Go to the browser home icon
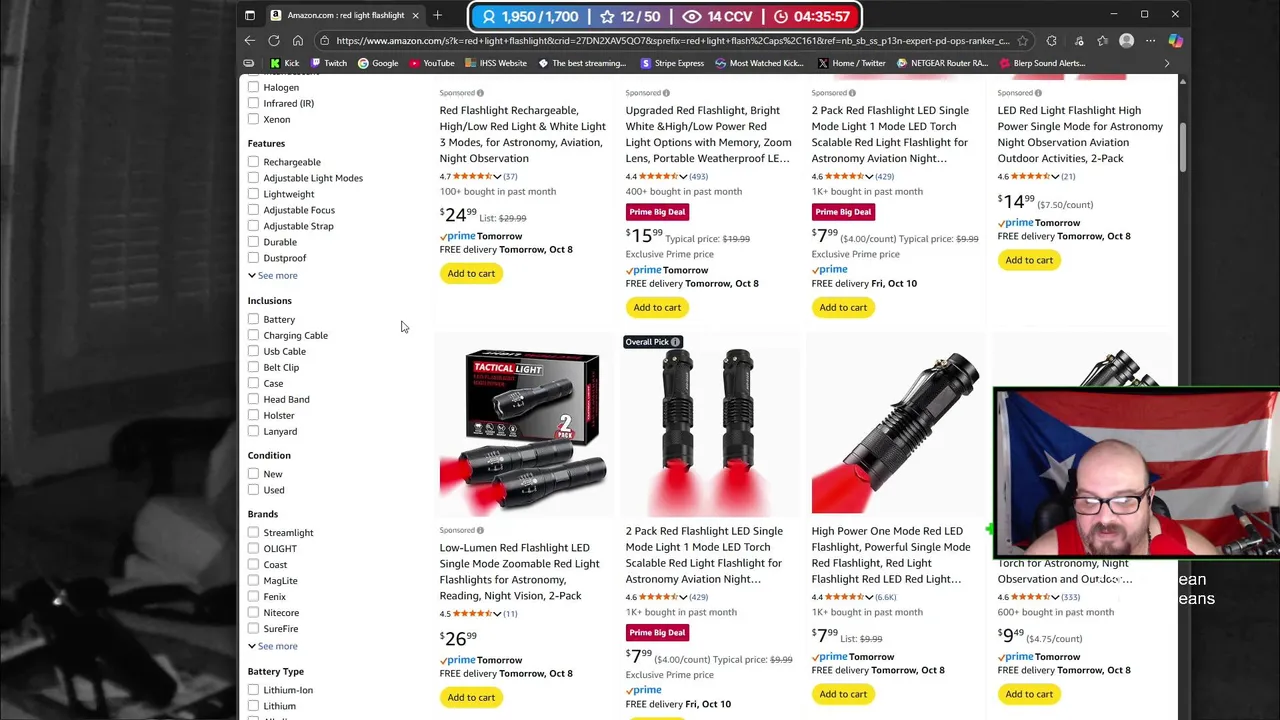The height and width of the screenshot is (720, 1280). point(298,41)
